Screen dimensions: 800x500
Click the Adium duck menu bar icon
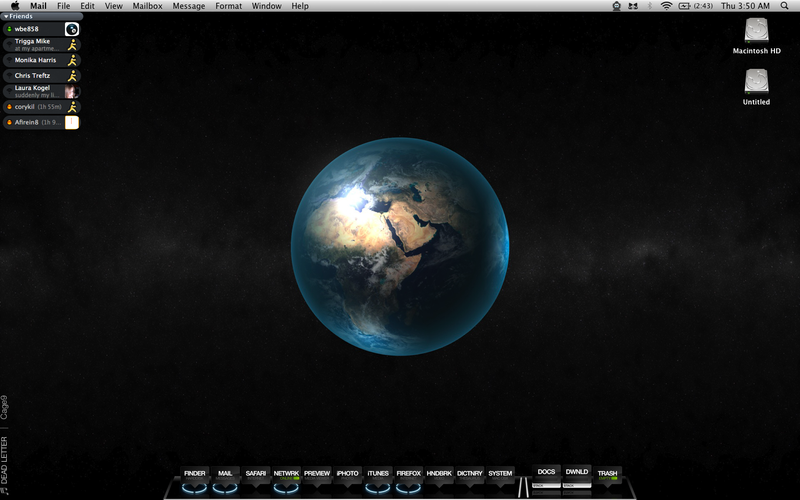tap(616, 6)
